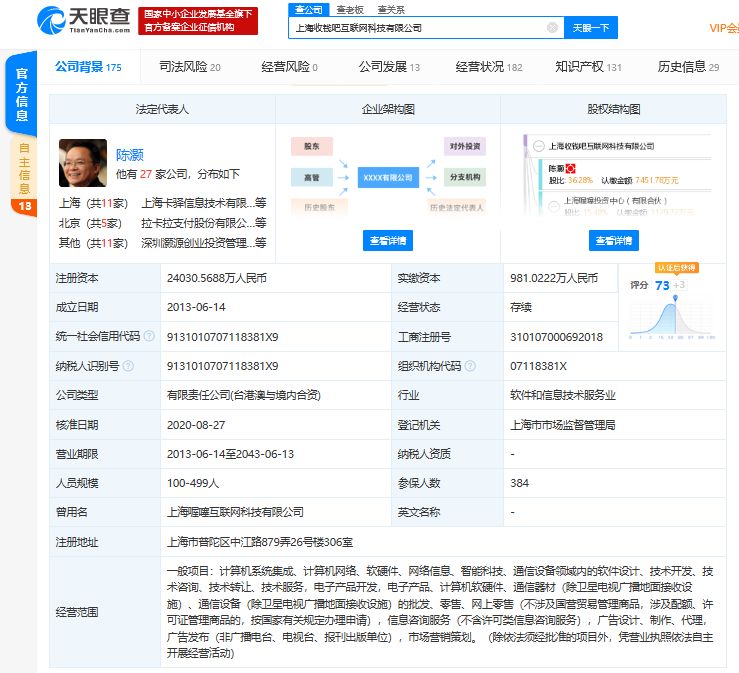Click 查看详情 under 企业架构图
The width and height of the screenshot is (739, 673).
click(388, 240)
